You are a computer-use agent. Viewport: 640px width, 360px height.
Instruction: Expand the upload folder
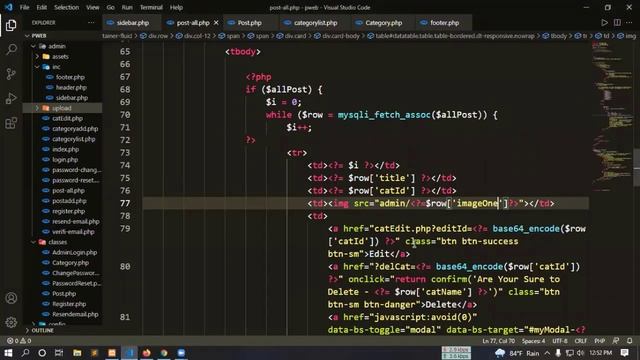(x=37, y=108)
